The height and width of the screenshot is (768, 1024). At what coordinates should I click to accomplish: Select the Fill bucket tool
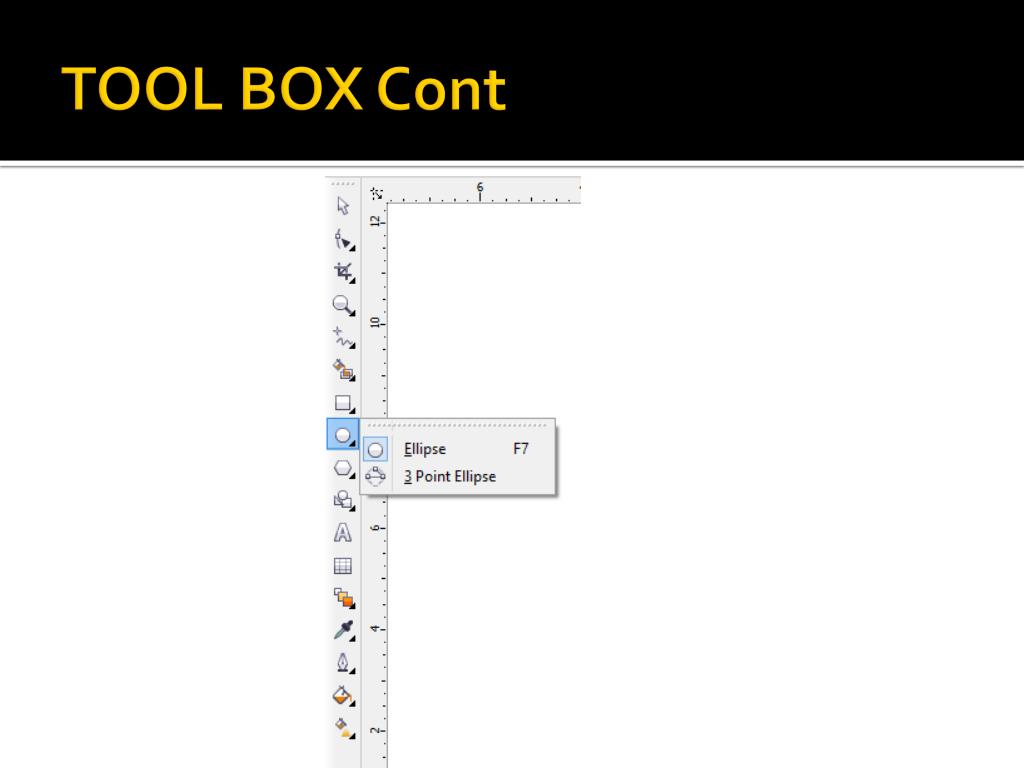[x=344, y=696]
